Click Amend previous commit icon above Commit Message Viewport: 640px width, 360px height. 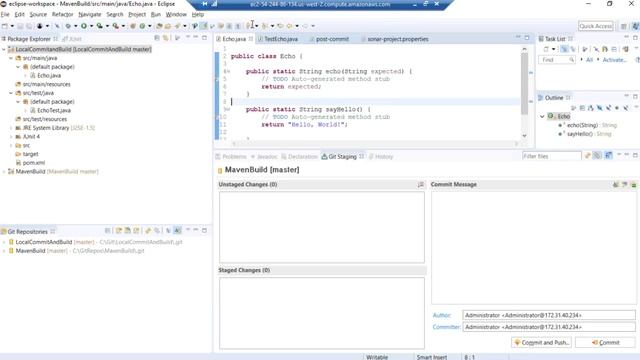click(616, 184)
